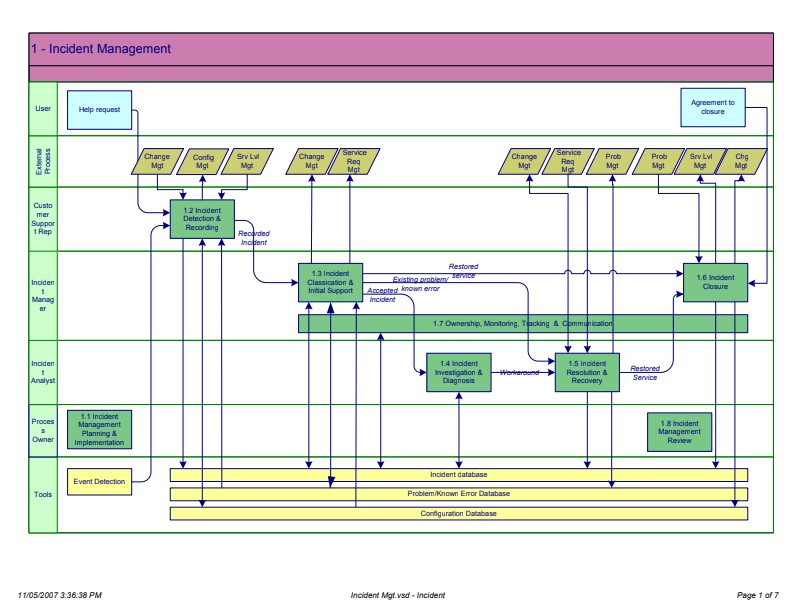The width and height of the screenshot is (798, 602).
Task: Click the "Incident Manager" swimlane label
Action: (x=43, y=295)
